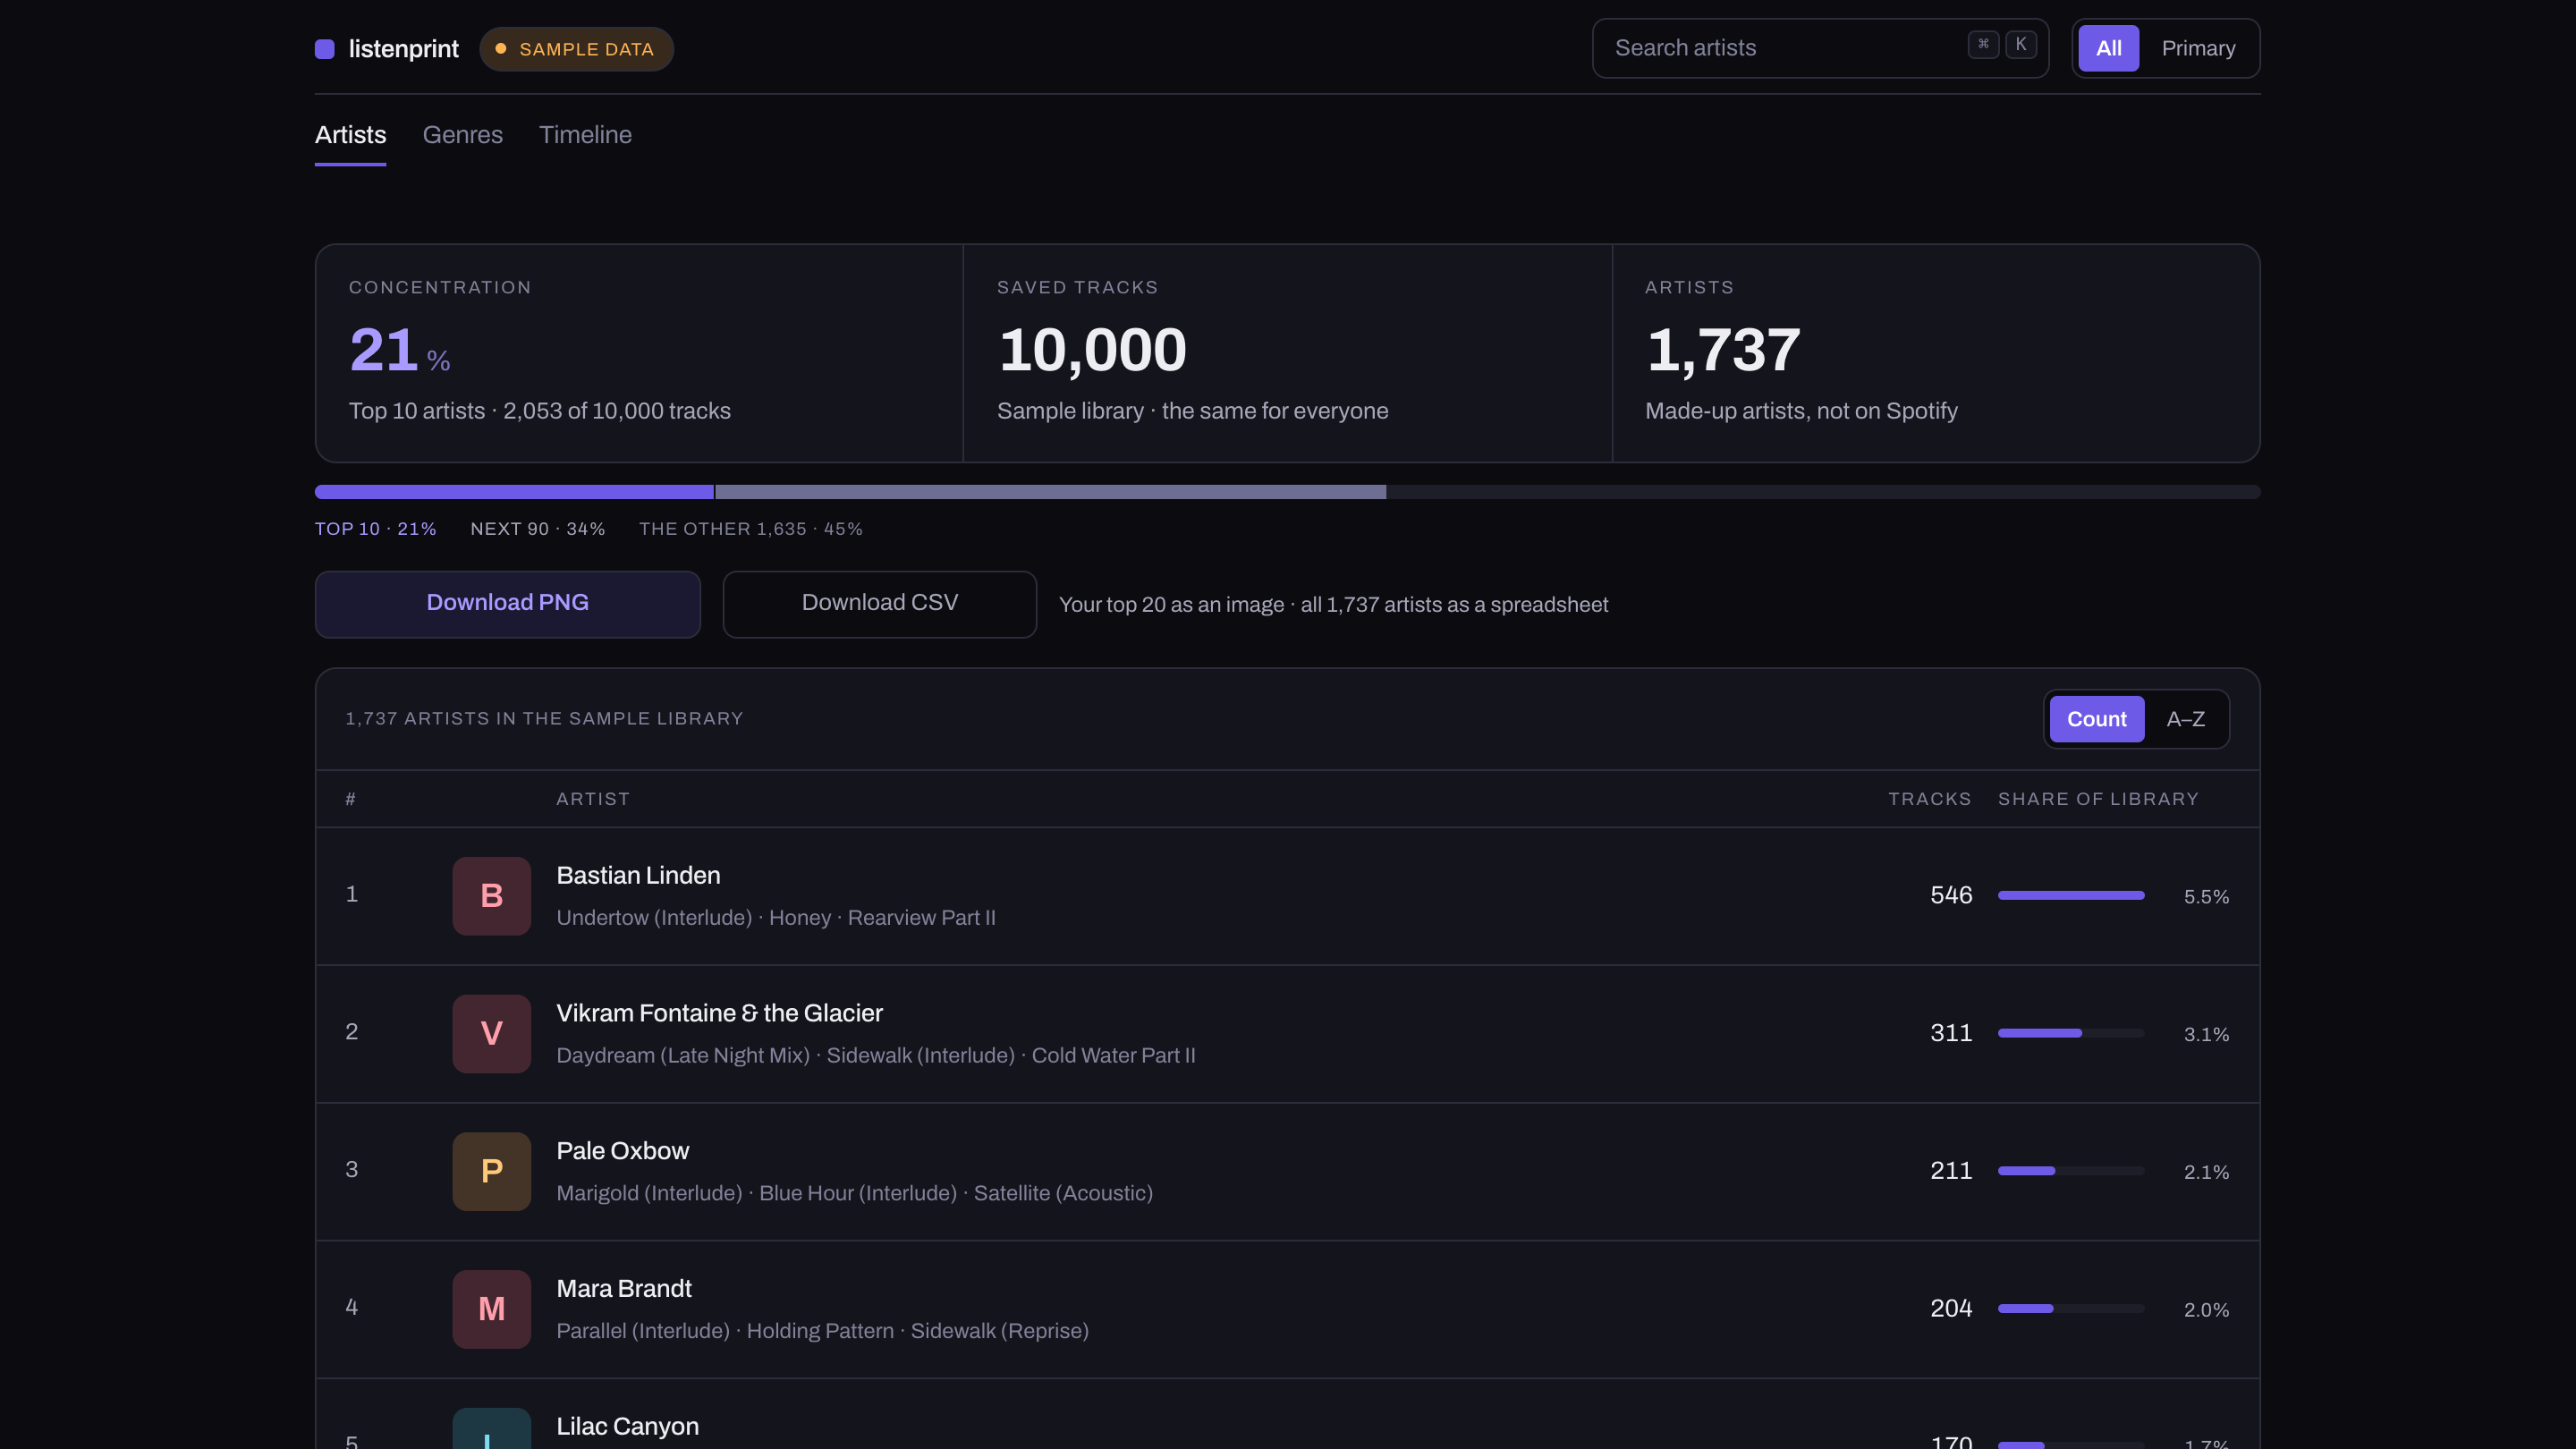Image resolution: width=2576 pixels, height=1449 pixels.
Task: Click the 10,000 saved tracks value
Action: 1092,350
